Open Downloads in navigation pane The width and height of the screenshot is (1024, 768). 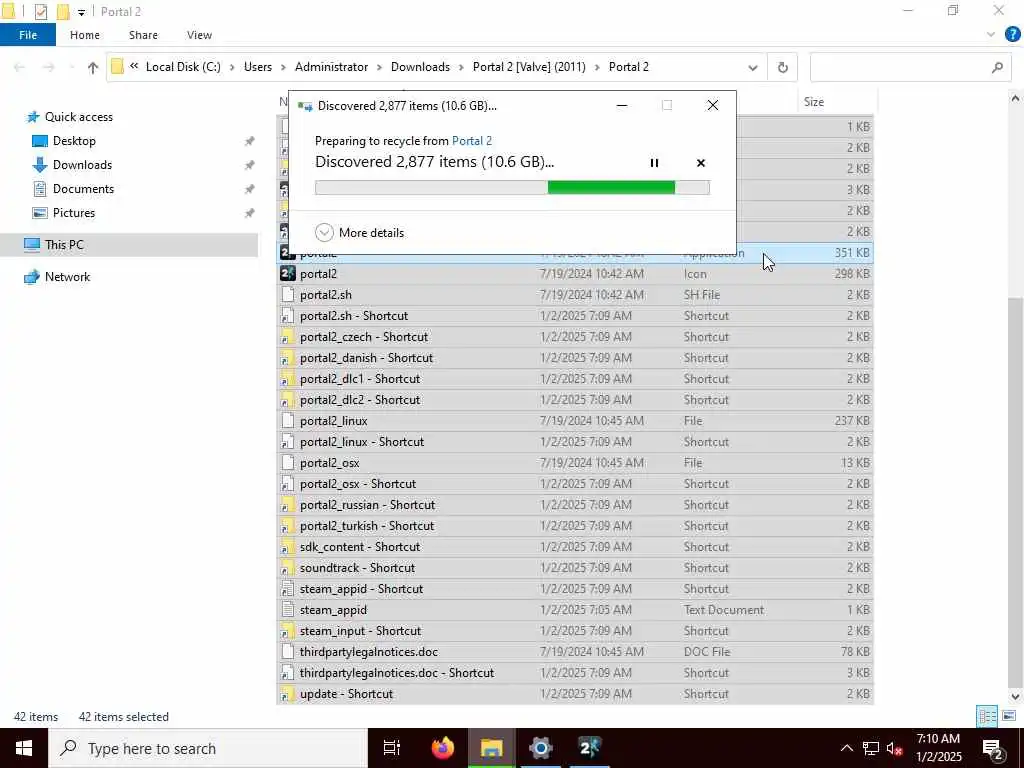82,165
